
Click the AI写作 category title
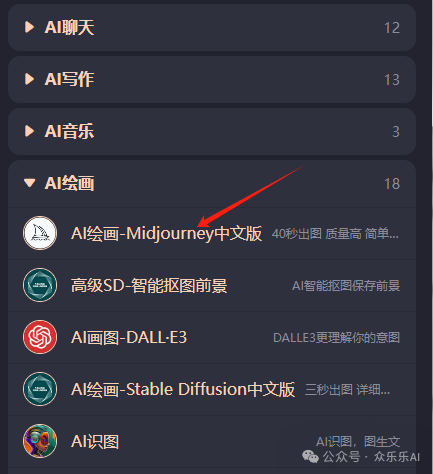click(69, 79)
